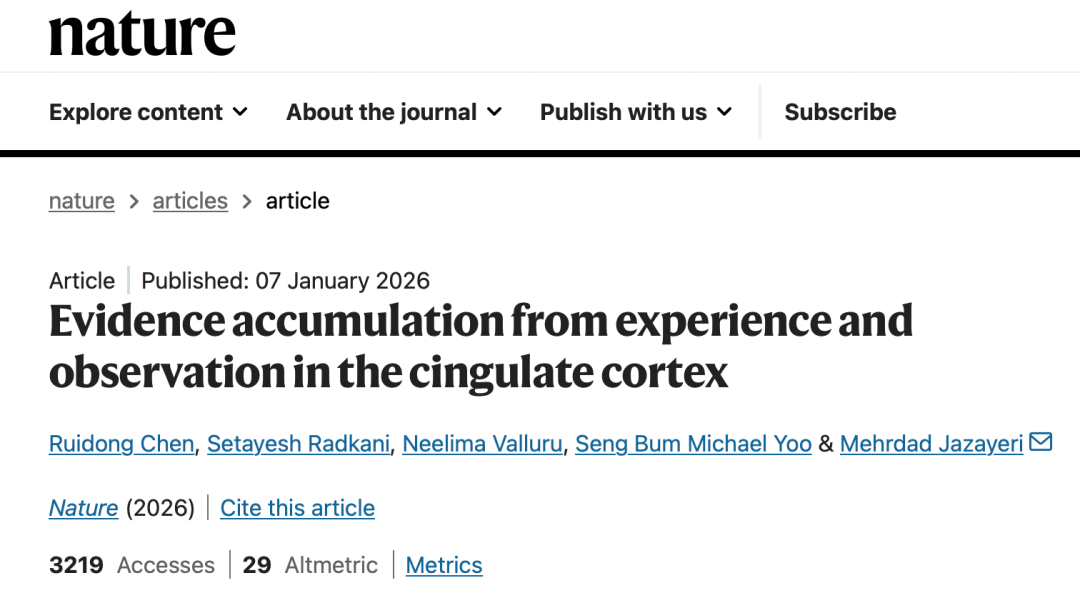
Task: Go to the articles breadcrumb link
Action: (190, 201)
